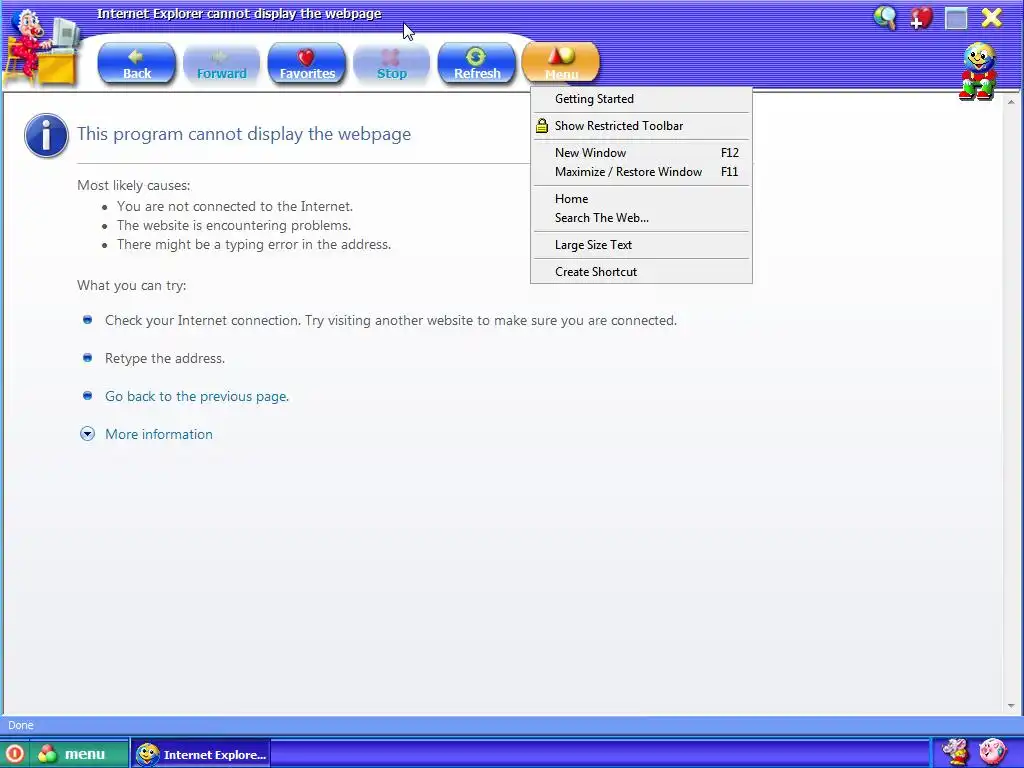Click the Done status bar text
1024x768 pixels.
21,725
